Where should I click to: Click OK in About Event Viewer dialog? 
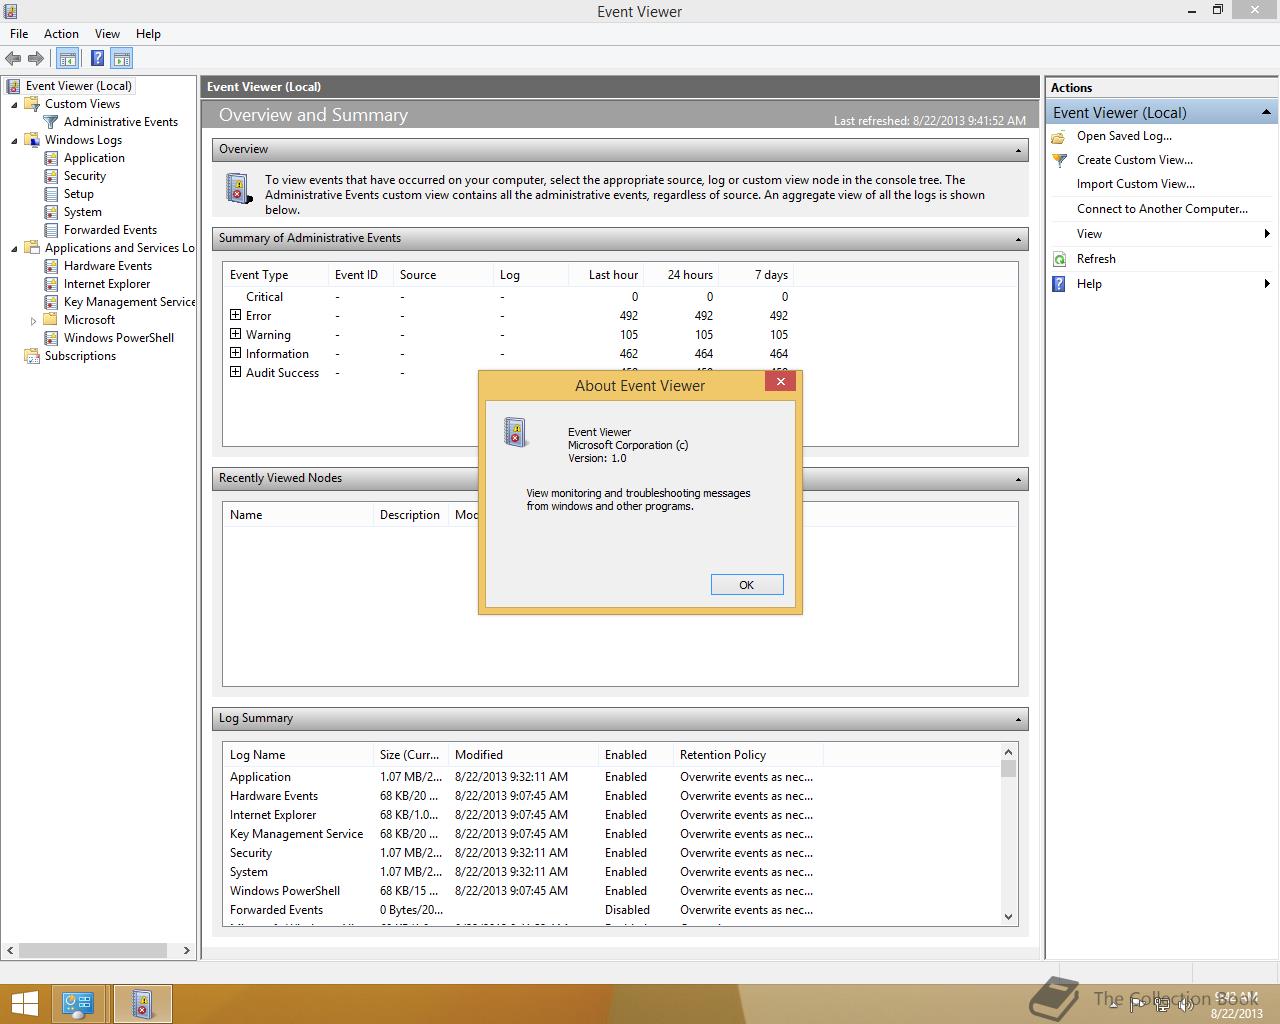click(x=747, y=585)
